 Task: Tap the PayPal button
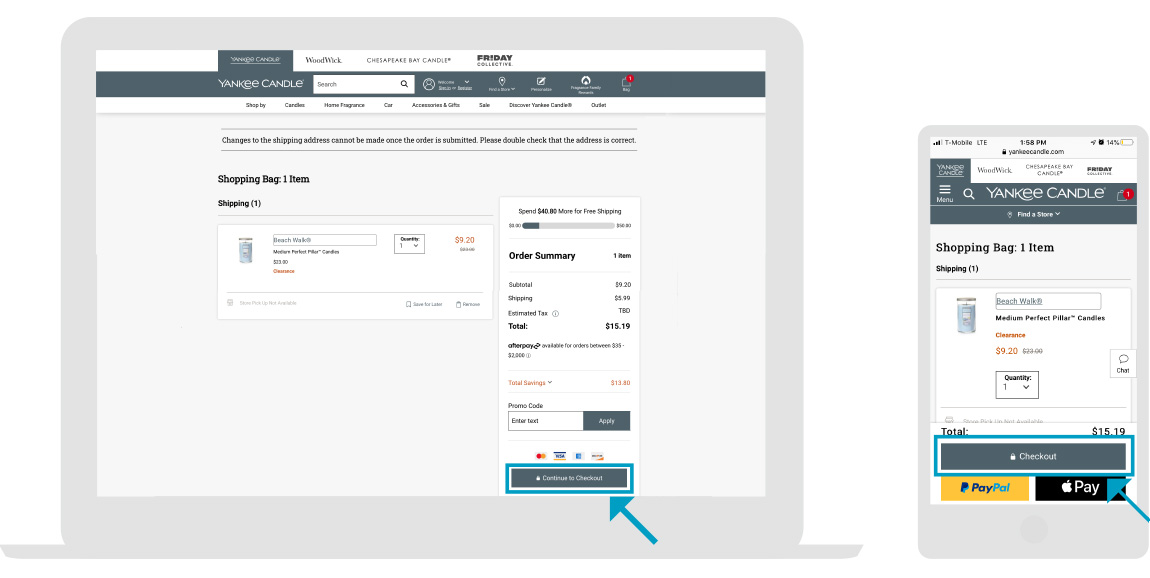tap(985, 488)
